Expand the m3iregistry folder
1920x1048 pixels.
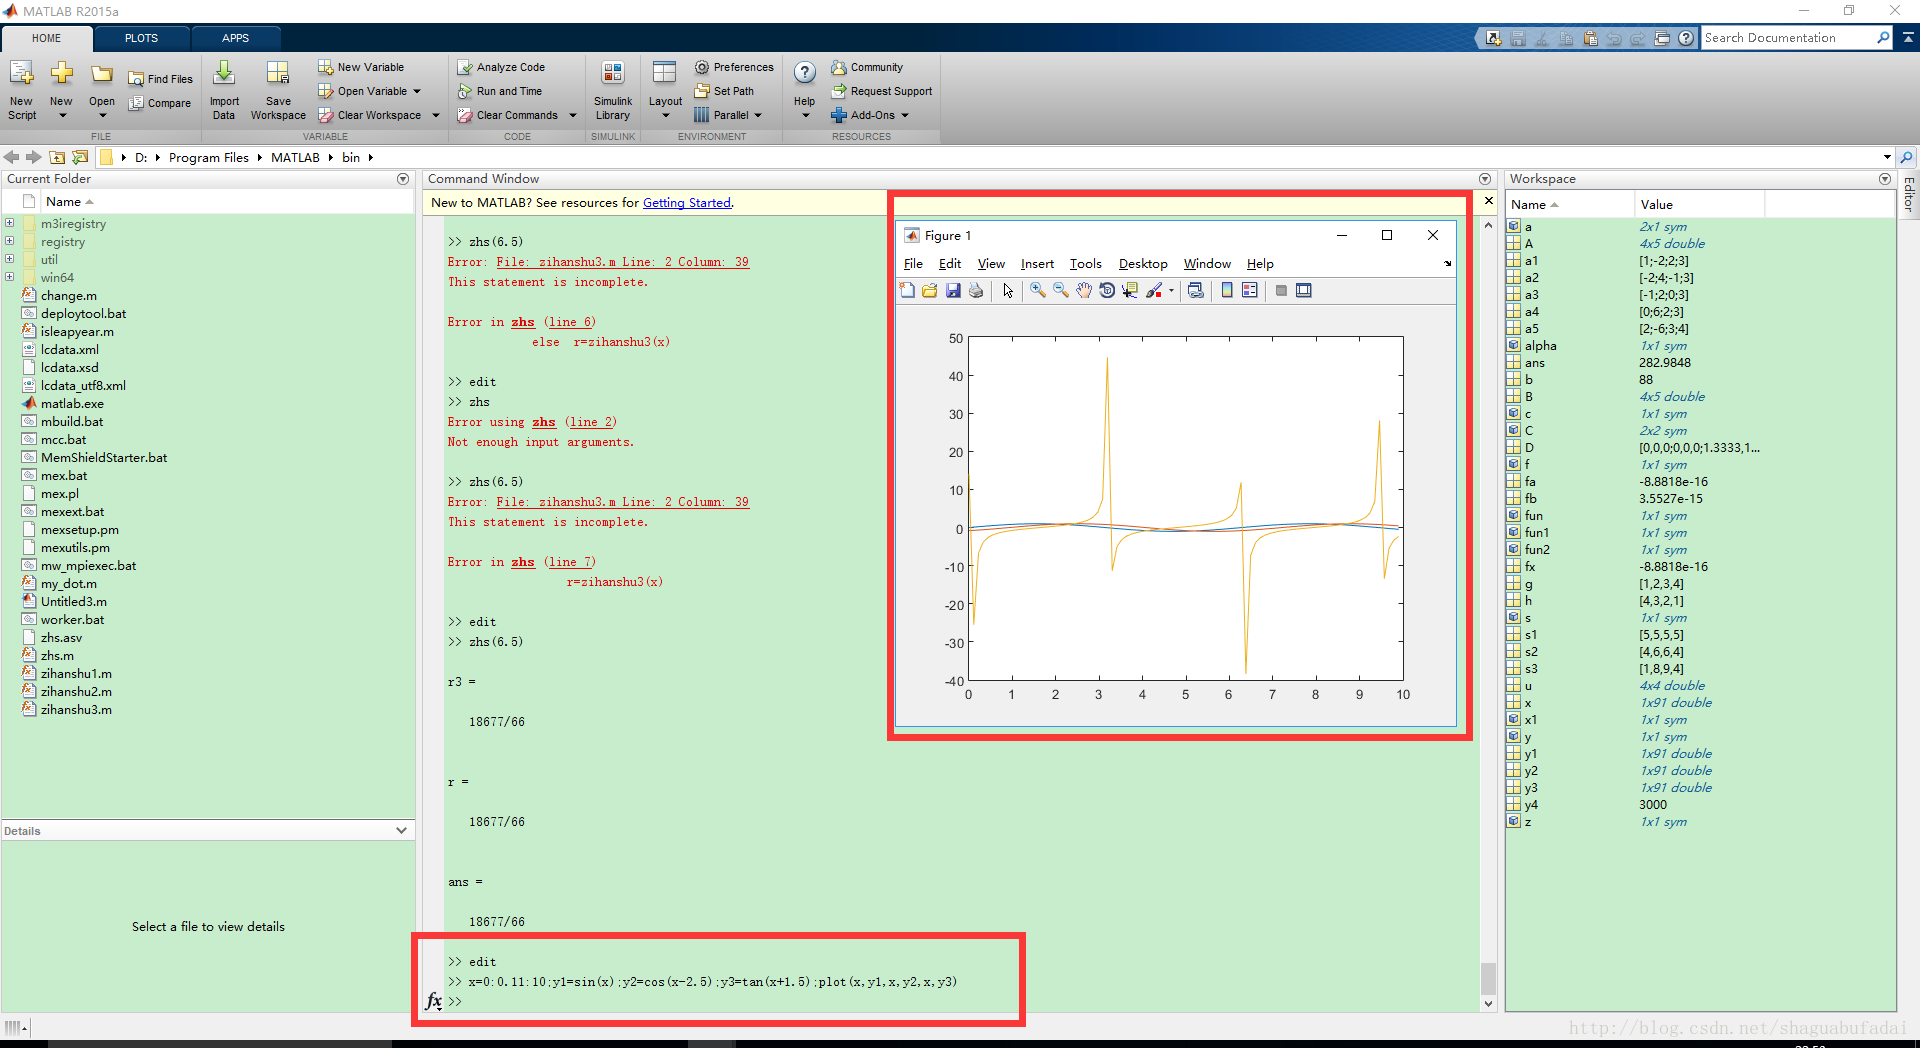[x=9, y=223]
